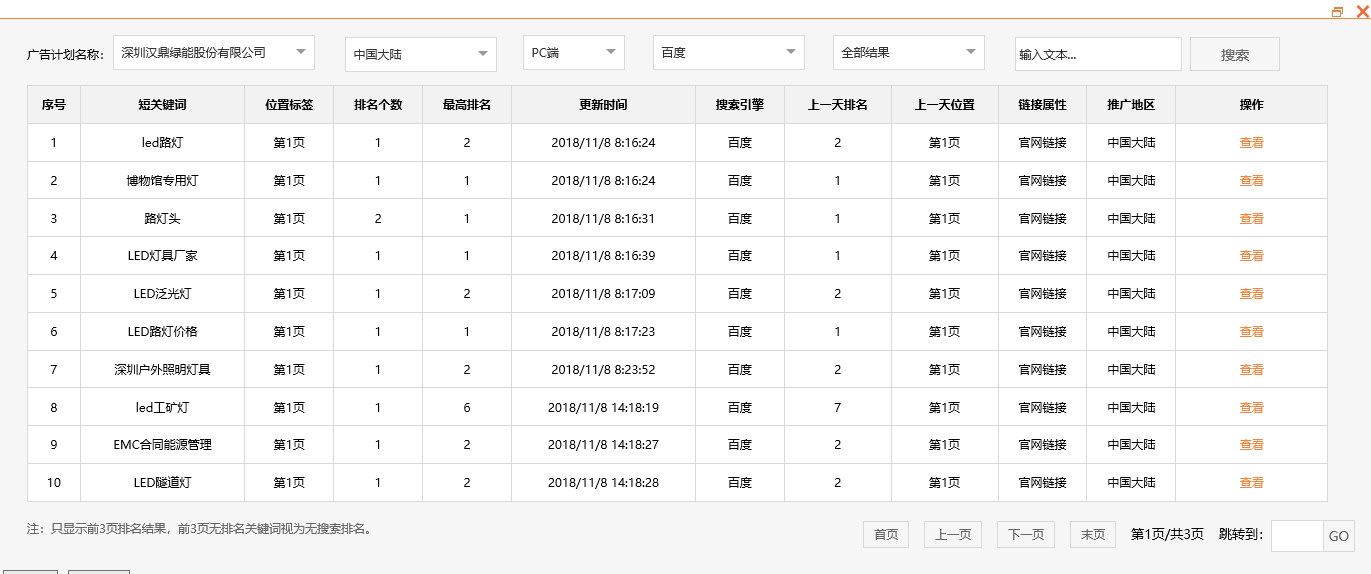The width and height of the screenshot is (1371, 574).
Task: Select the keyword cell 路灯头
Action: (163, 218)
